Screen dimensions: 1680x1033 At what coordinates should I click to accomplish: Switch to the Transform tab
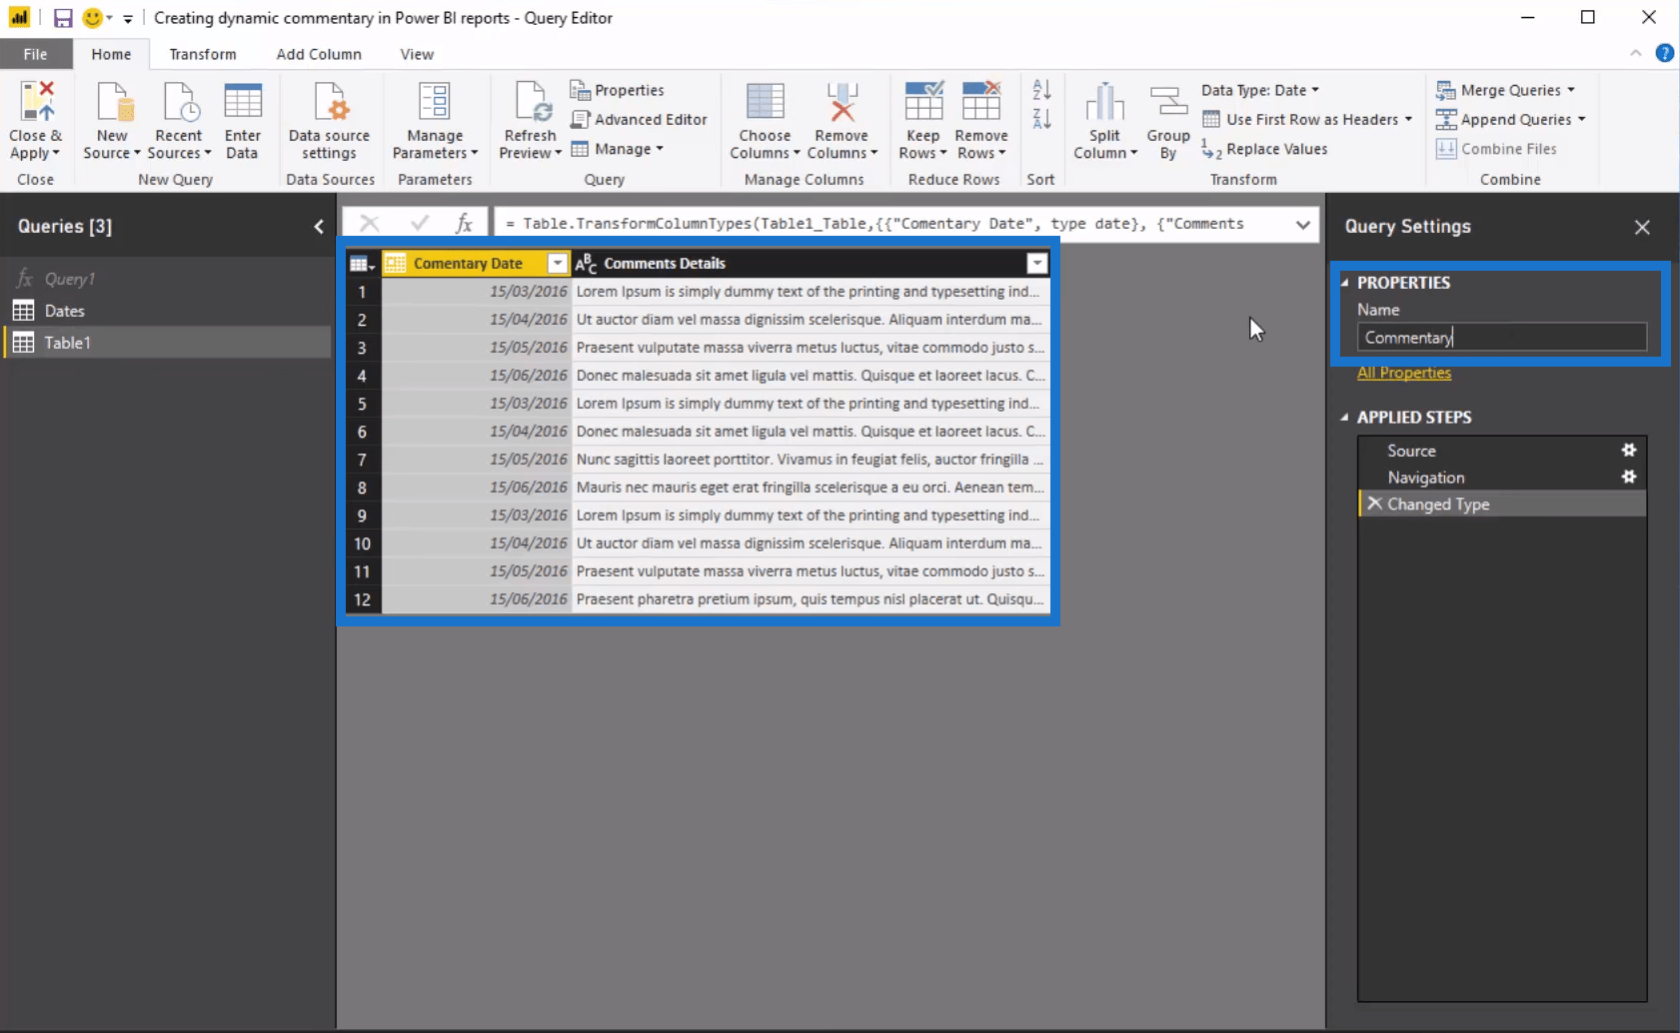tap(203, 54)
